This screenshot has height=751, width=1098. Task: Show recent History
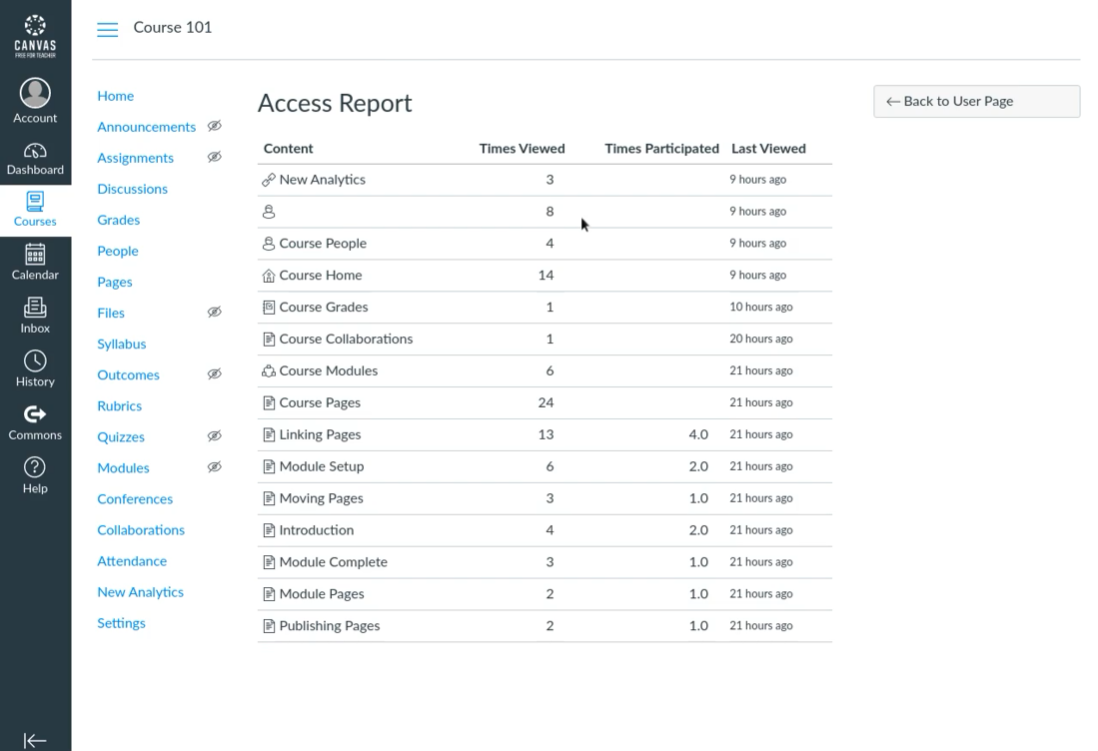35,368
